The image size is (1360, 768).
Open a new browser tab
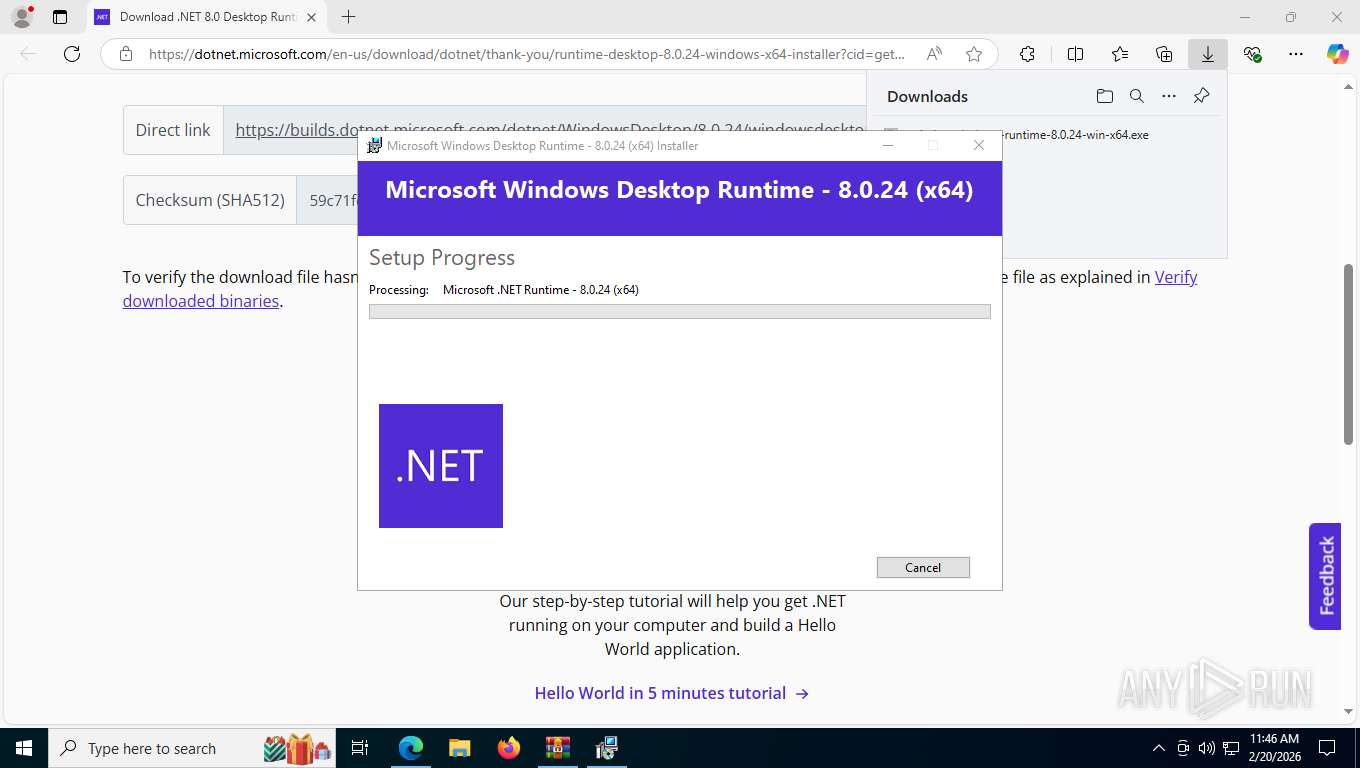click(348, 17)
